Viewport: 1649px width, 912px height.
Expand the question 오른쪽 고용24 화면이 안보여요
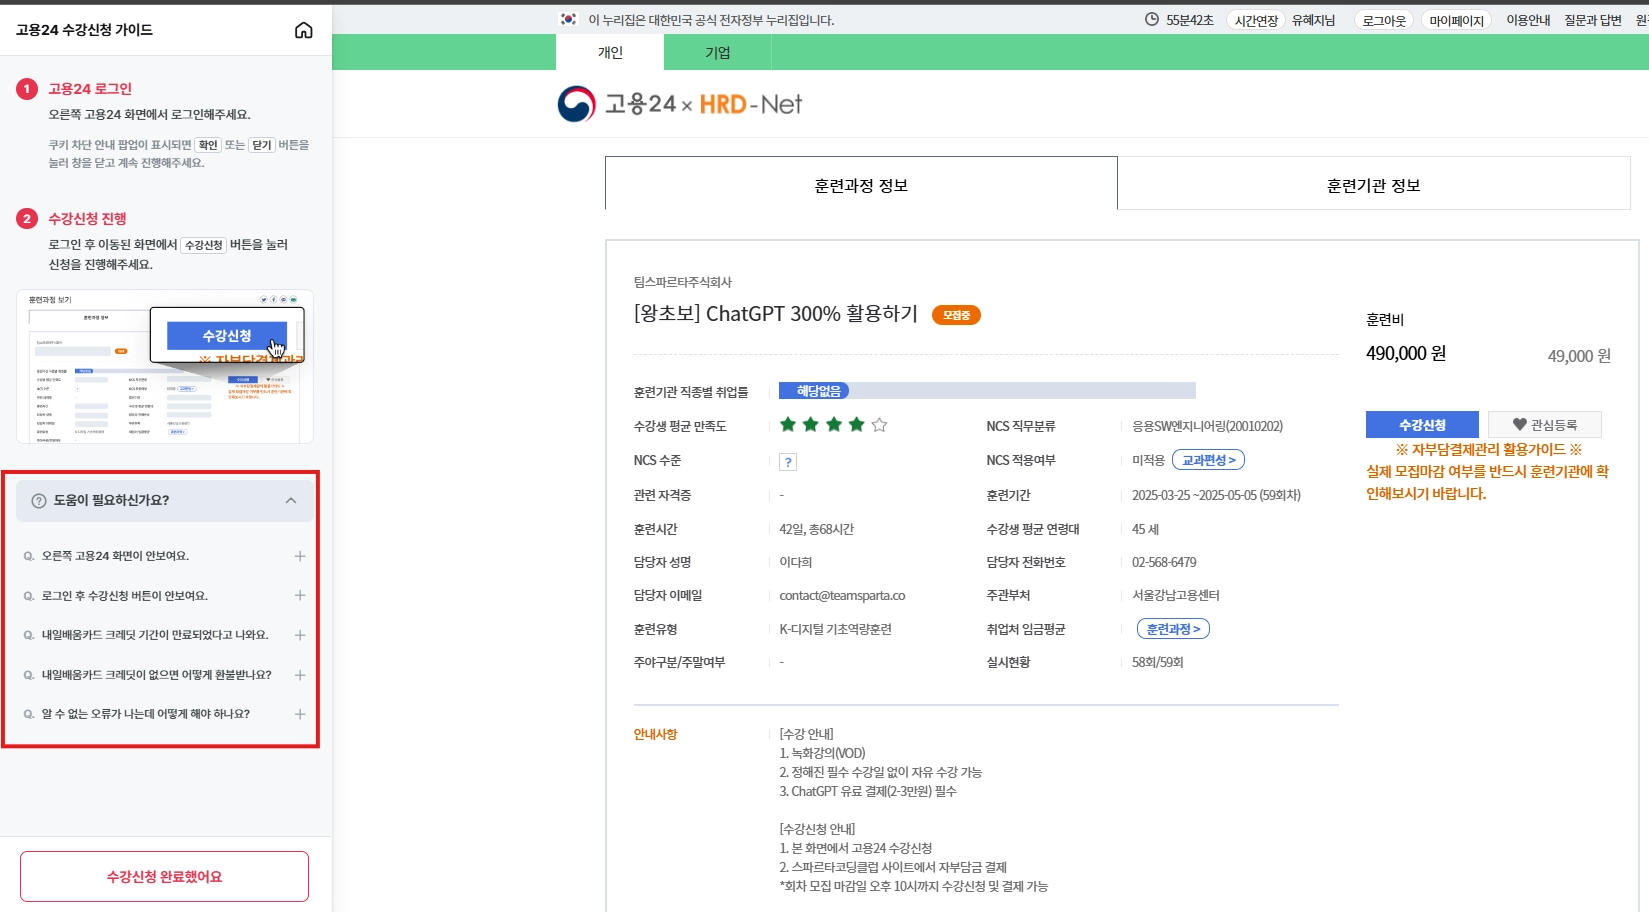pyautogui.click(x=164, y=556)
